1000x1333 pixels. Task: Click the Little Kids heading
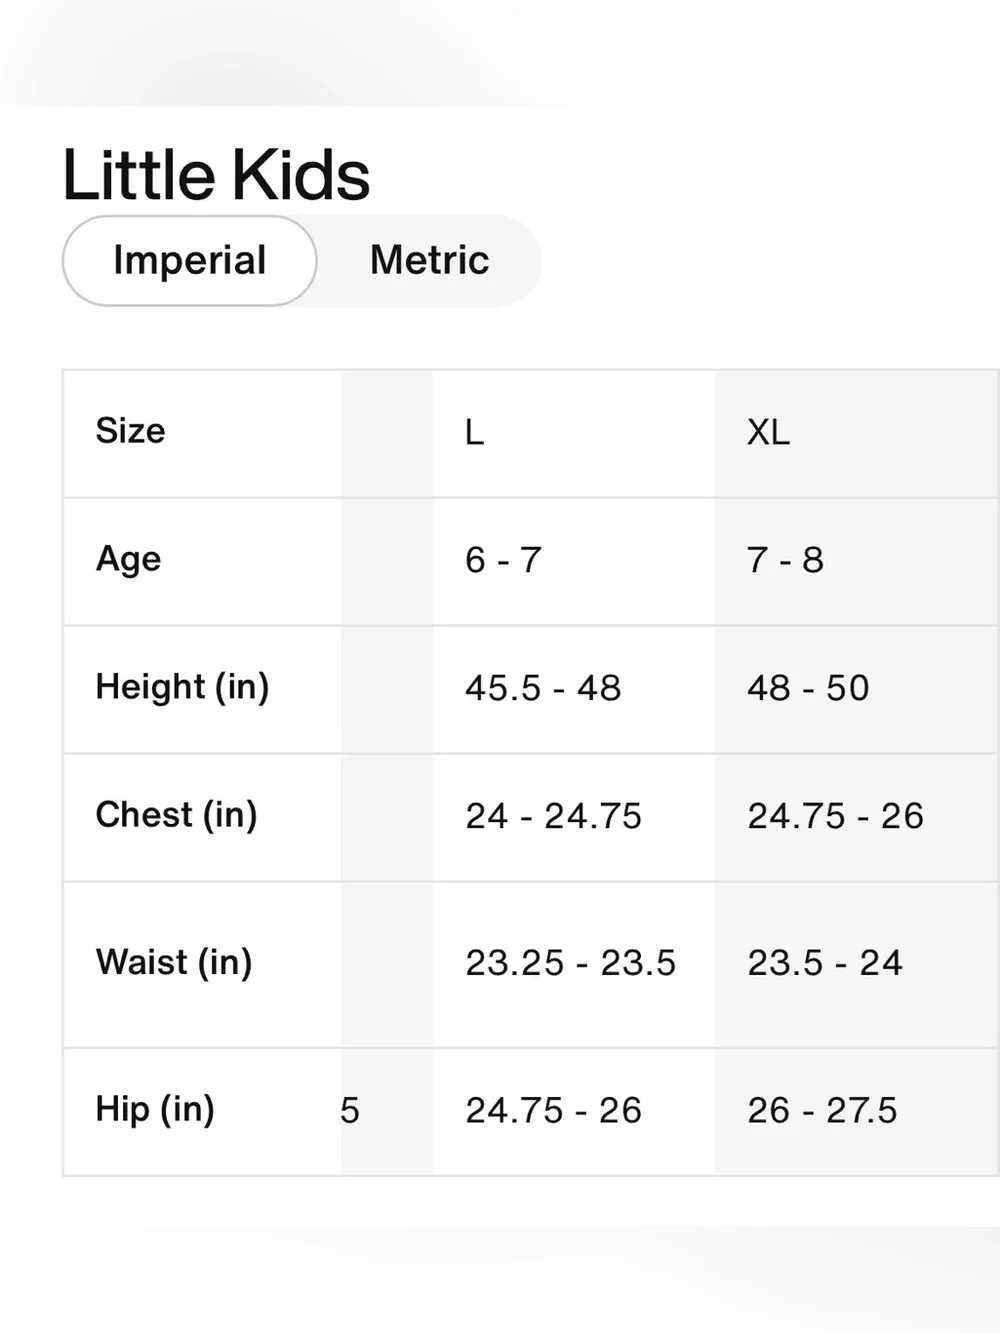pos(216,175)
